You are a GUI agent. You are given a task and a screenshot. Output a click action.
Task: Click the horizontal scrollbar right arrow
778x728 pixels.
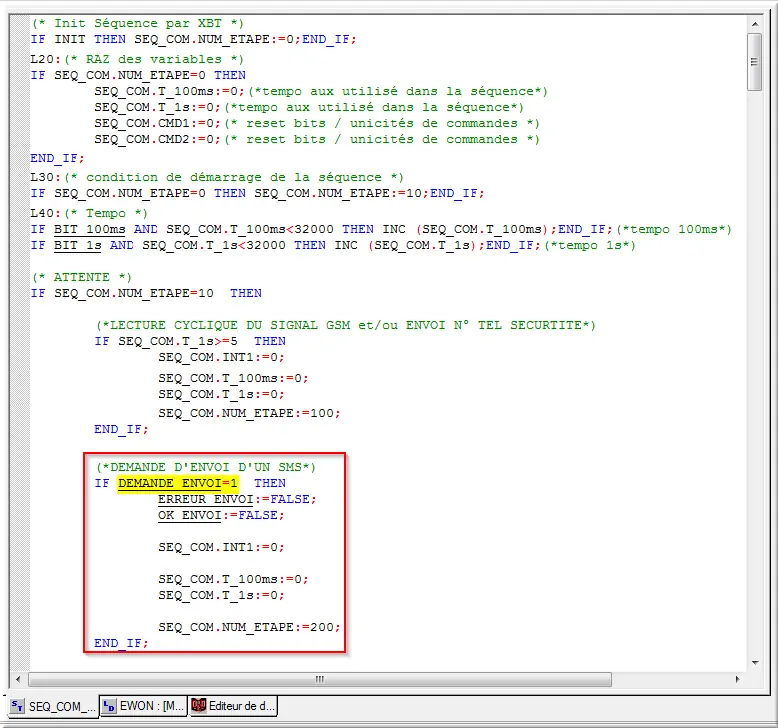coord(737,679)
